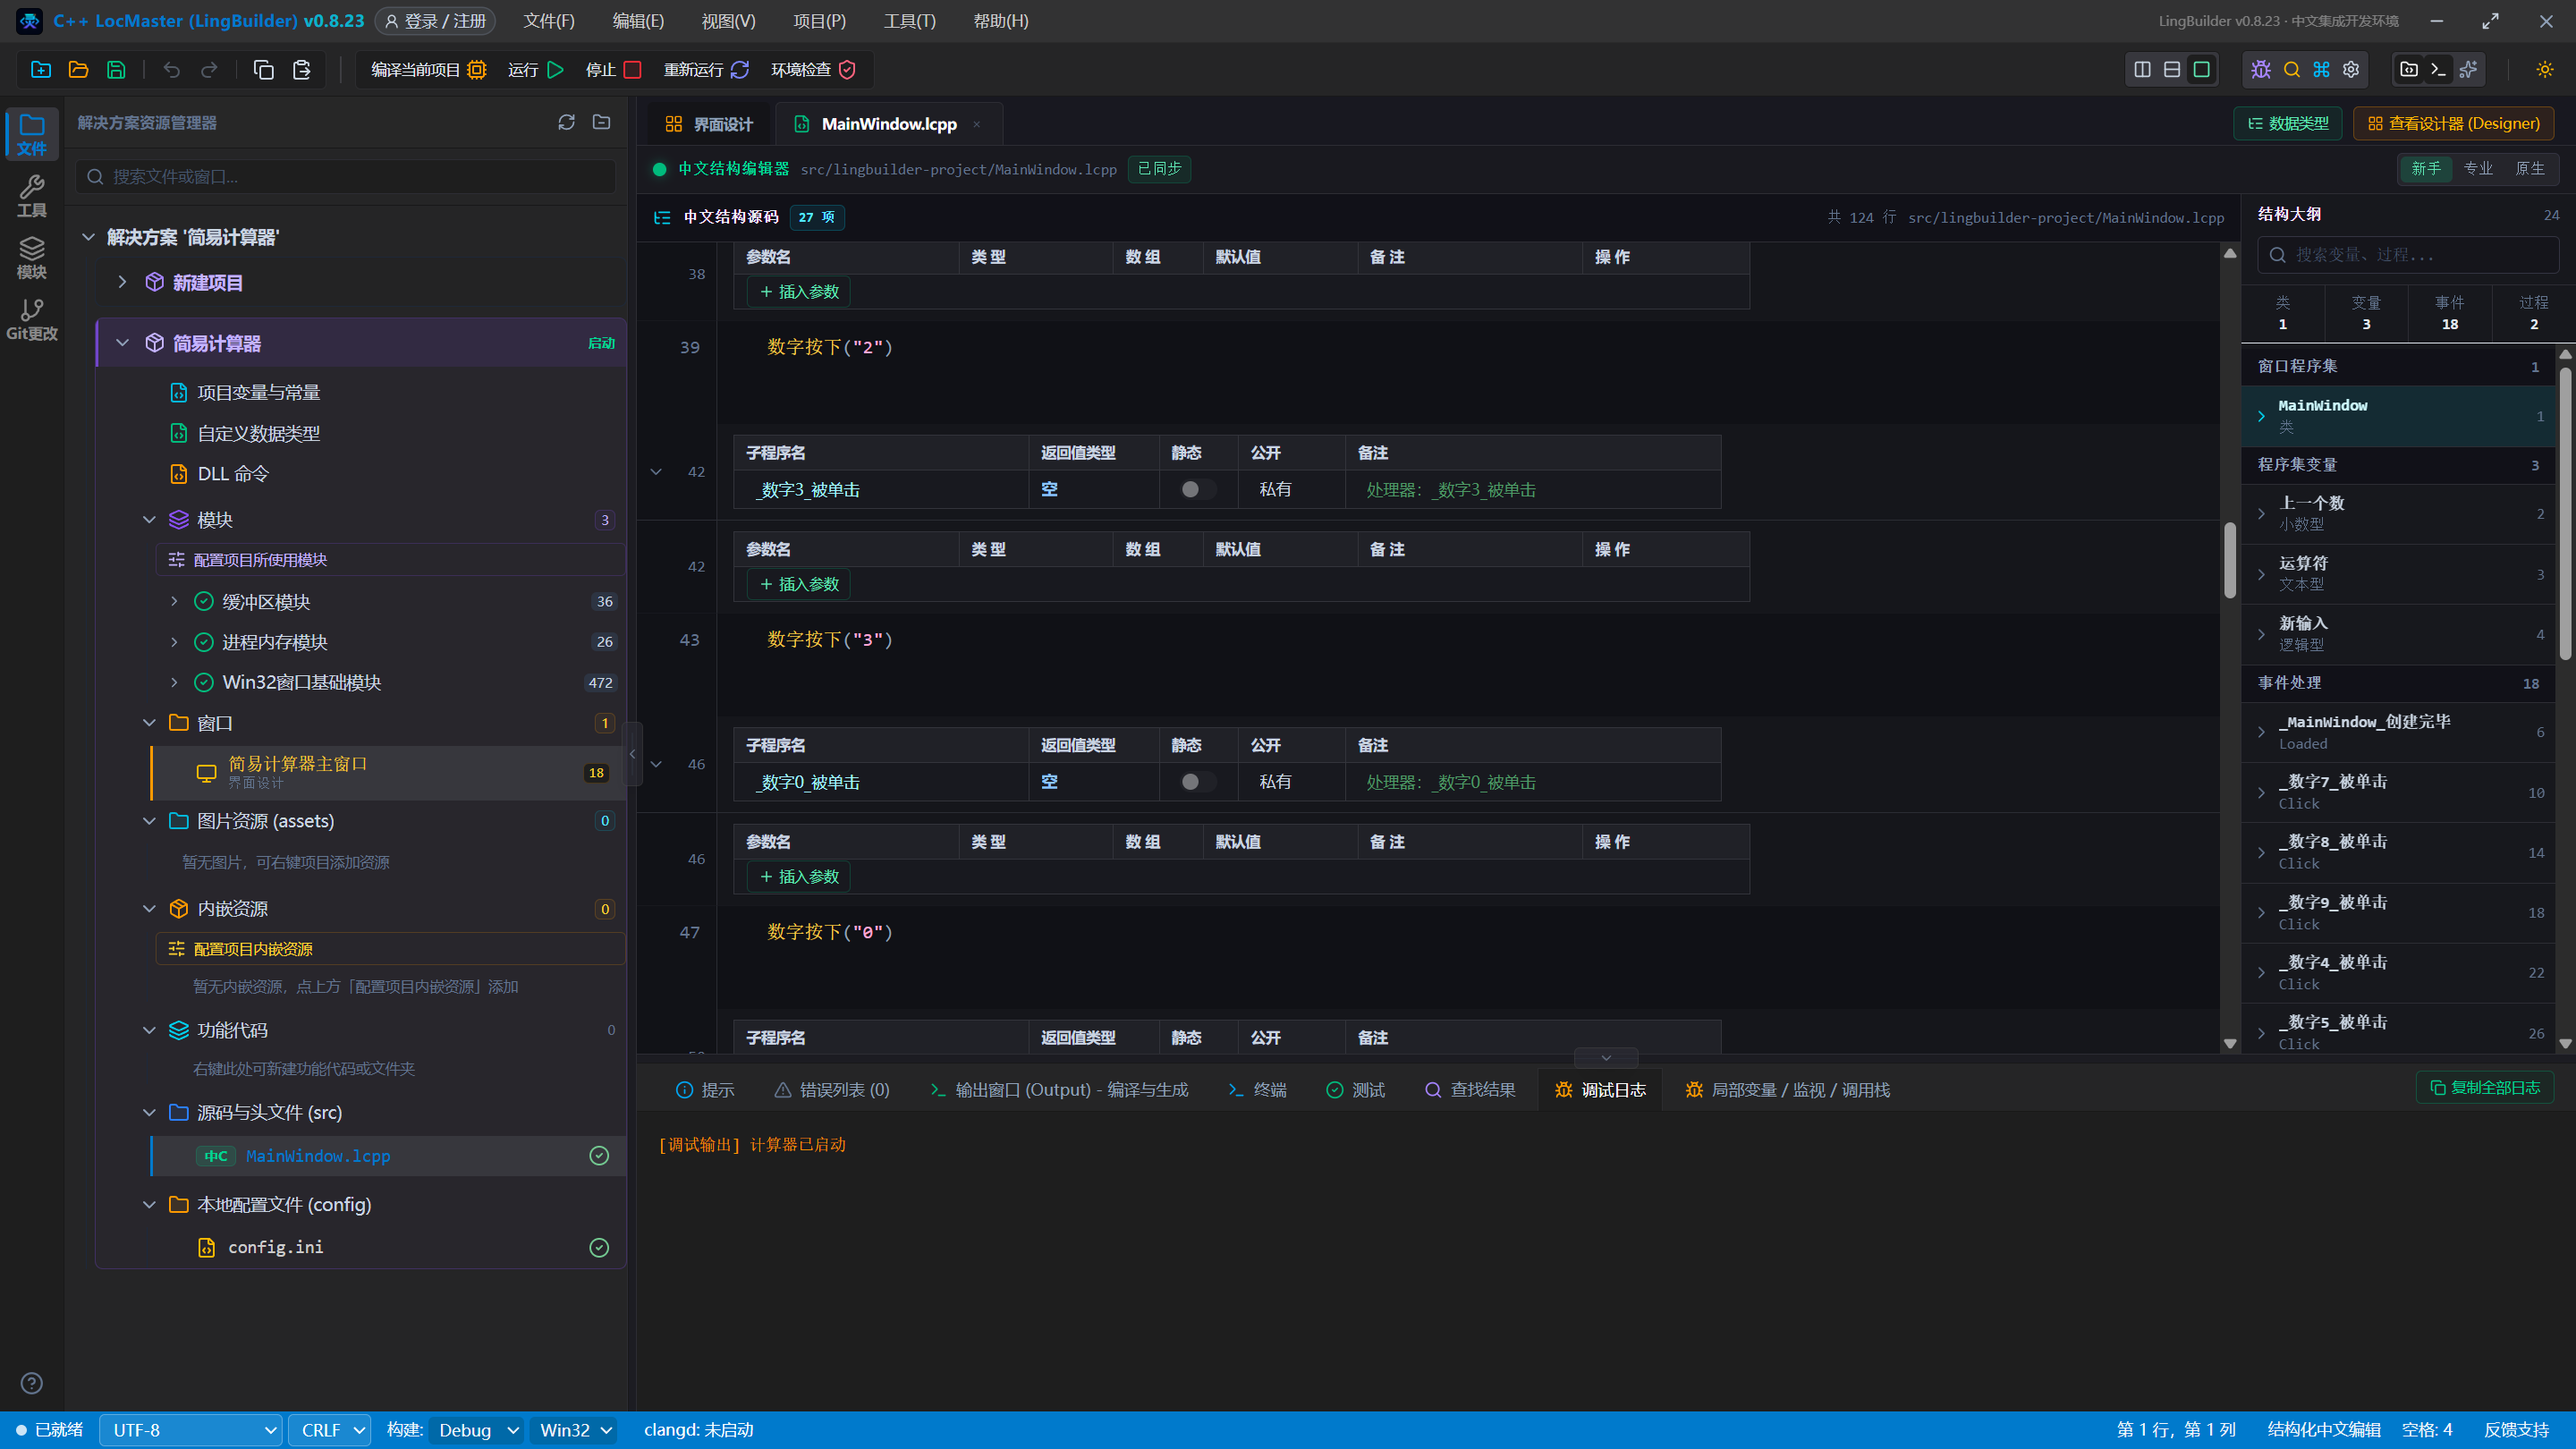Click 查看设计器 (Designer) button
This screenshot has height=1449, width=2576.
[2453, 124]
